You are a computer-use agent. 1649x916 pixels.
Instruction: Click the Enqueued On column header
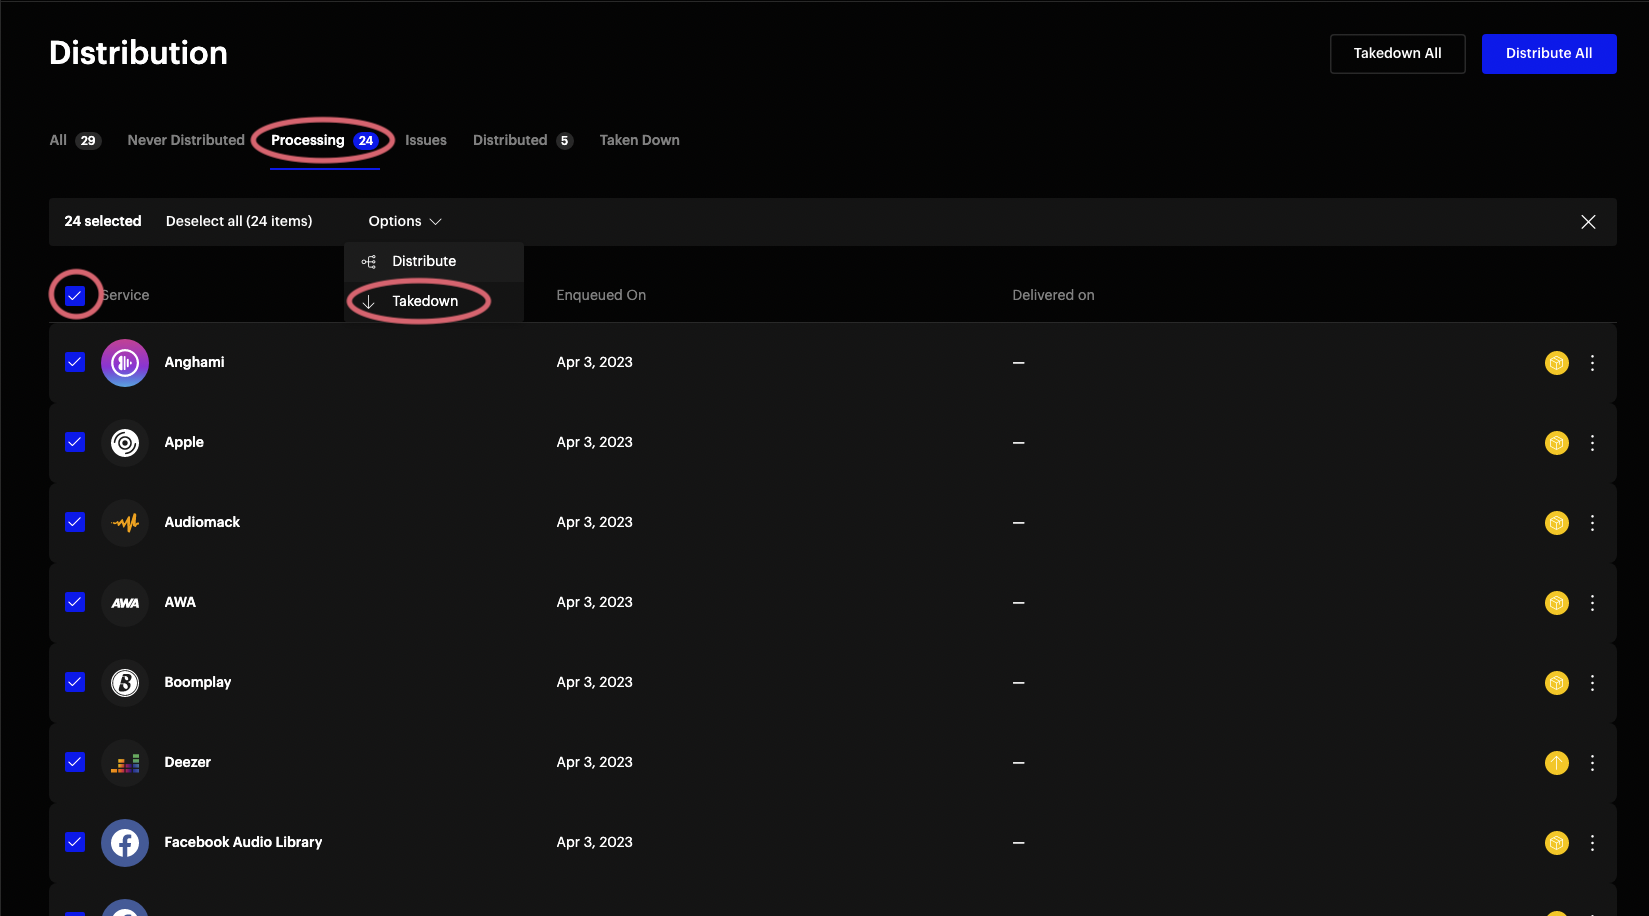tap(601, 295)
